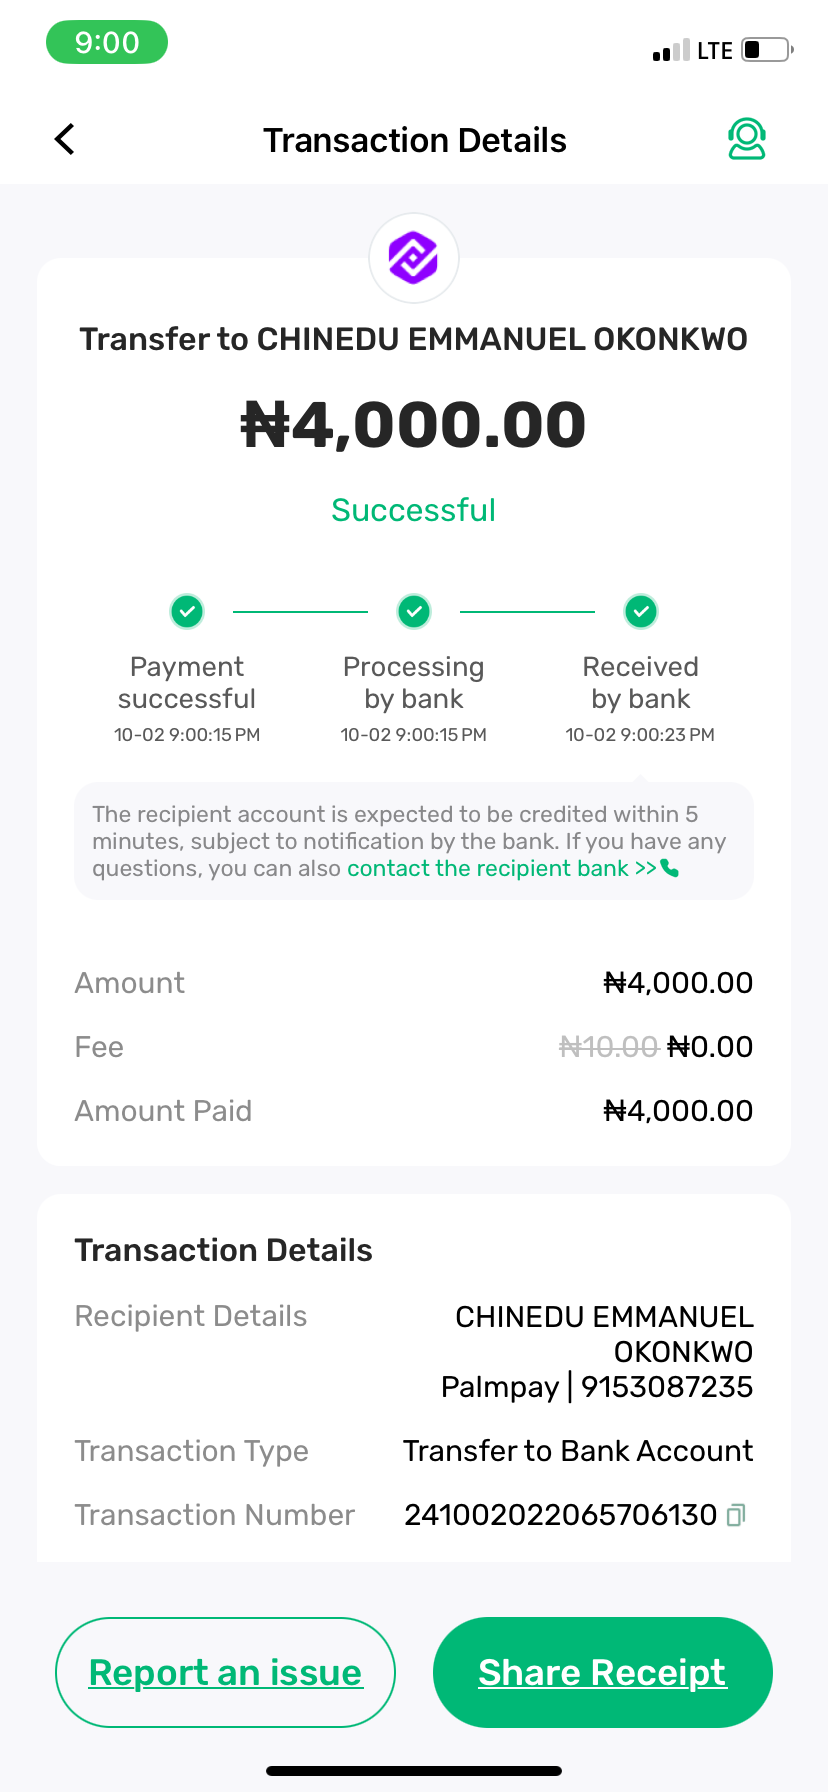Tap the Processing by bank checkmark
The height and width of the screenshot is (1792, 828).
pos(414,610)
